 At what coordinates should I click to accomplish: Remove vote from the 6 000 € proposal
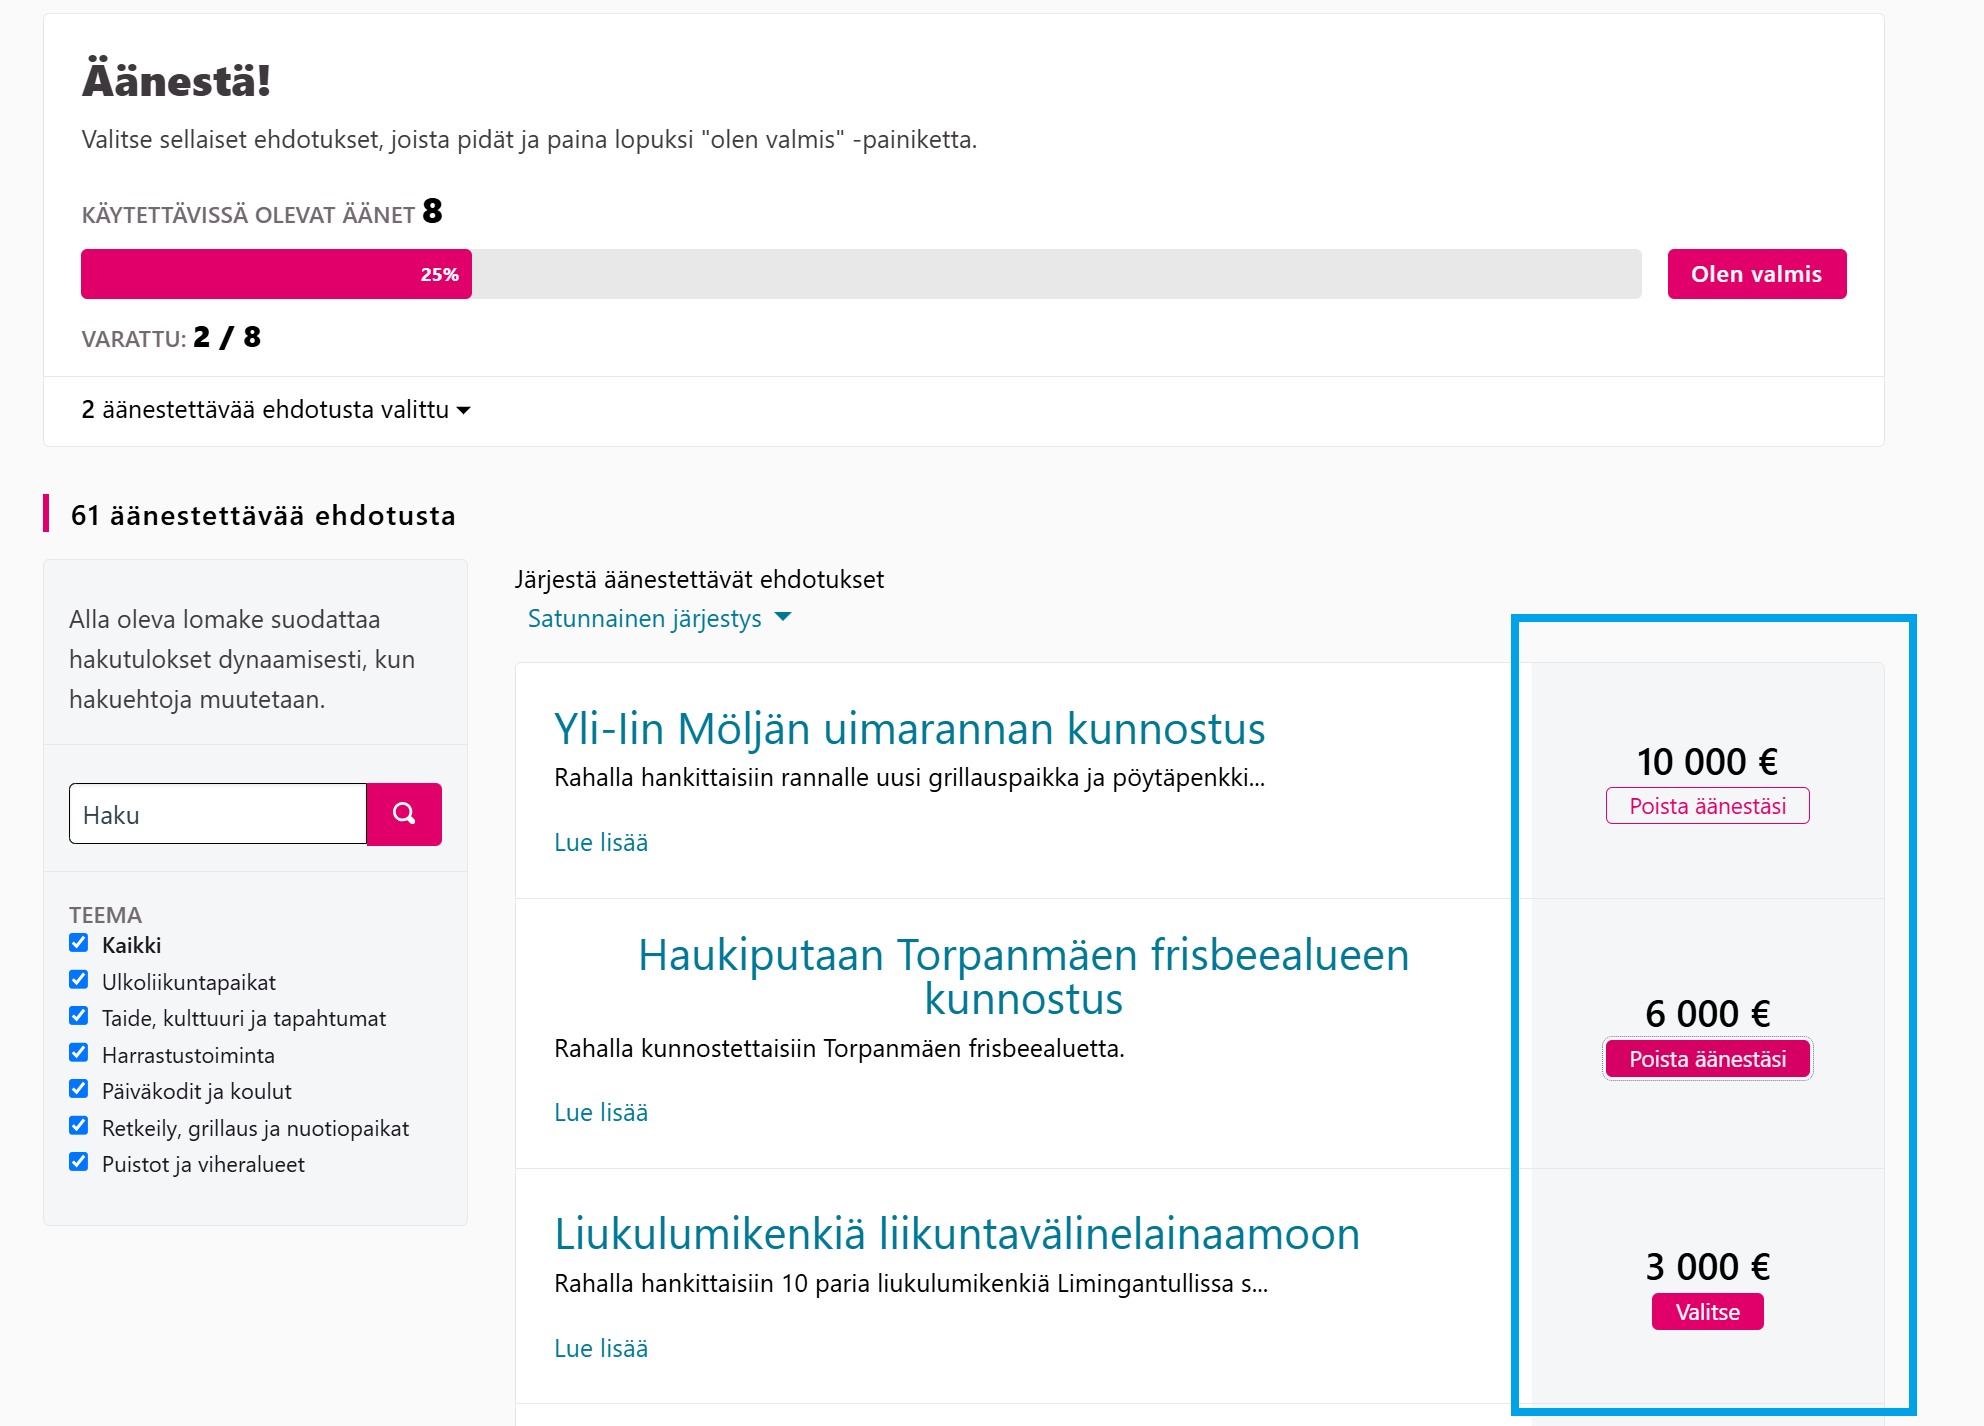[x=1707, y=1059]
